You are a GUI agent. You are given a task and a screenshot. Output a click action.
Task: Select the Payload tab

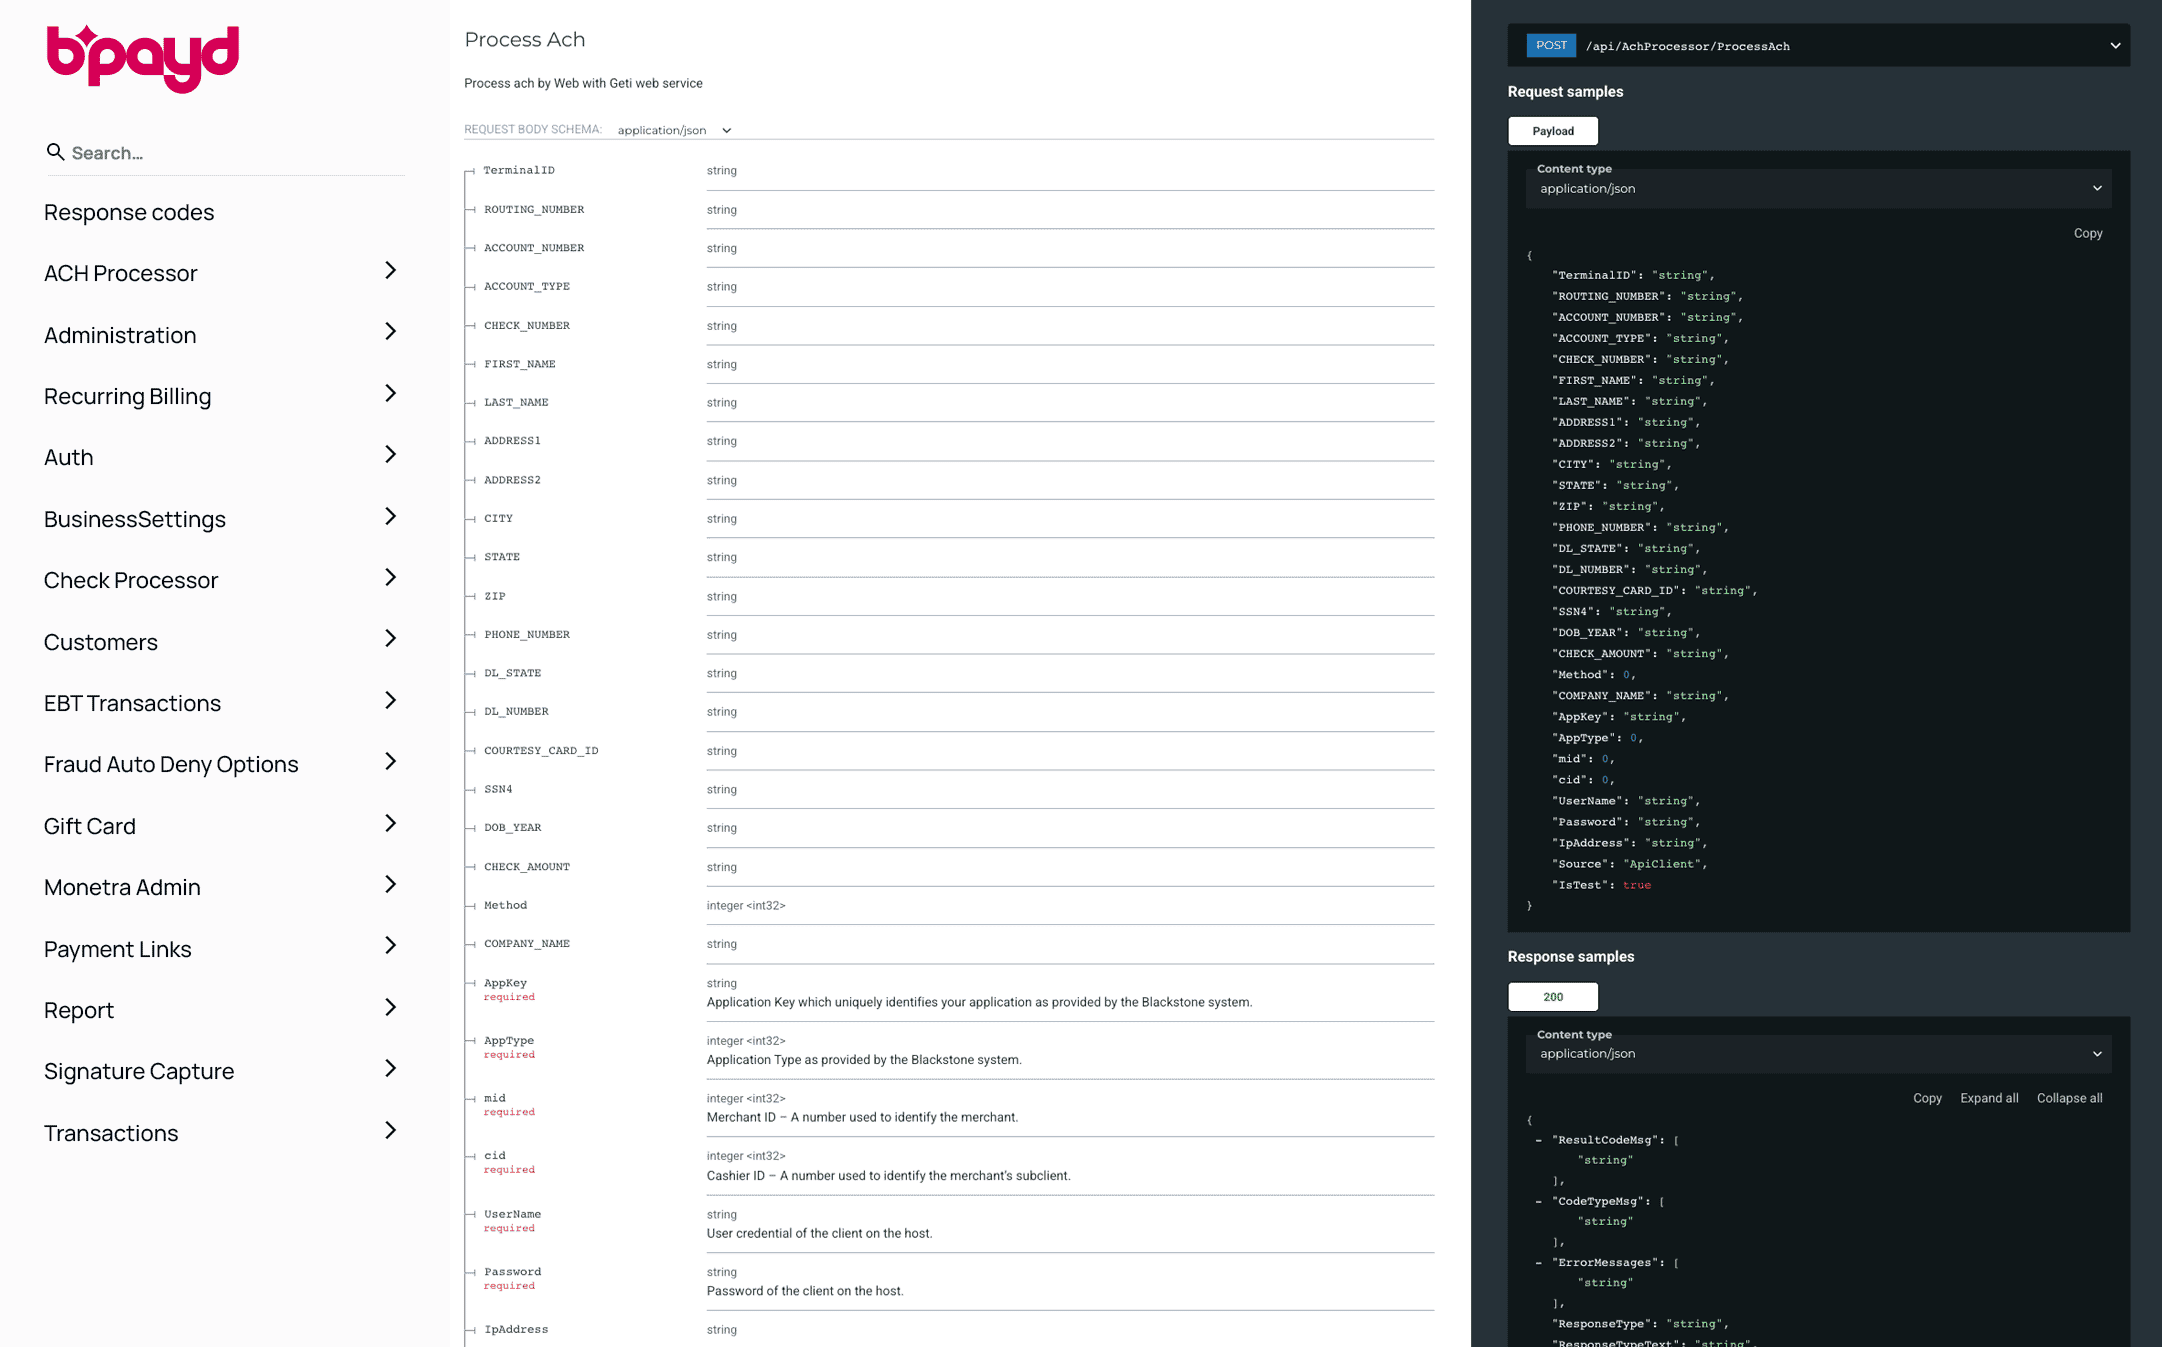(x=1553, y=131)
